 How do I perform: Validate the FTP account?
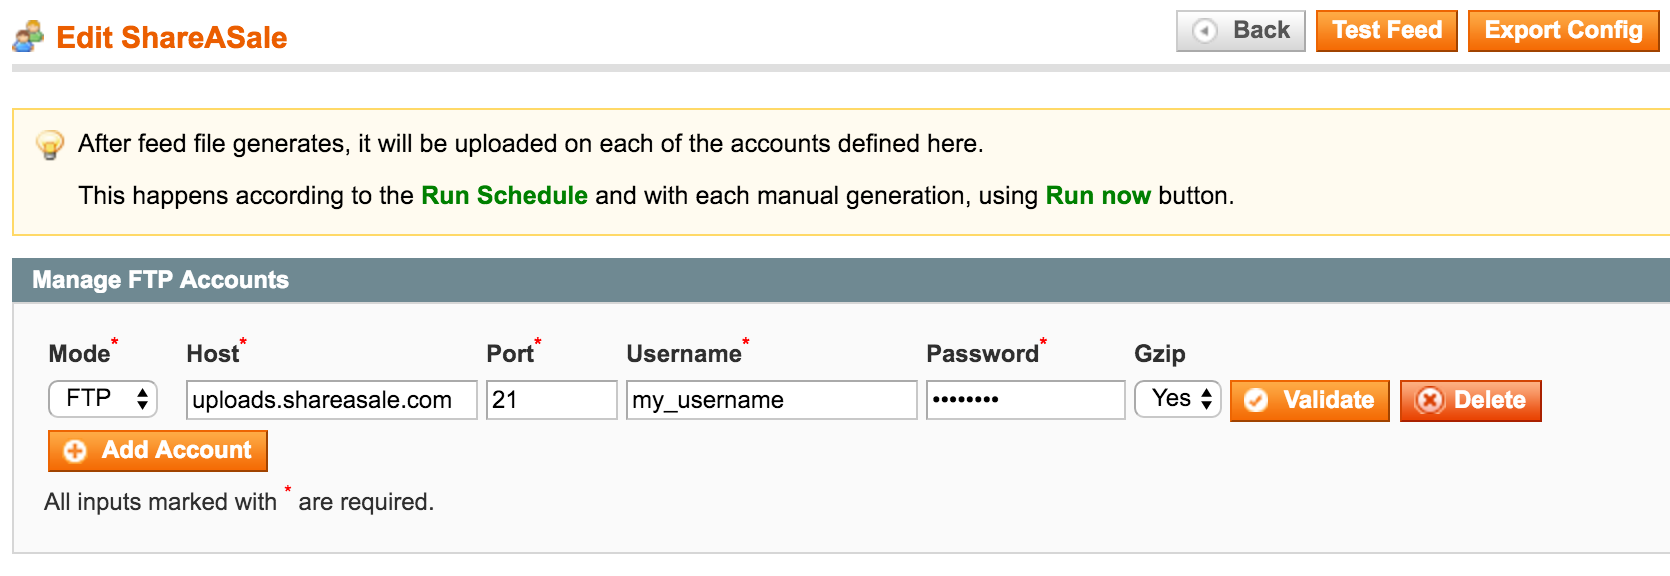tap(1310, 401)
